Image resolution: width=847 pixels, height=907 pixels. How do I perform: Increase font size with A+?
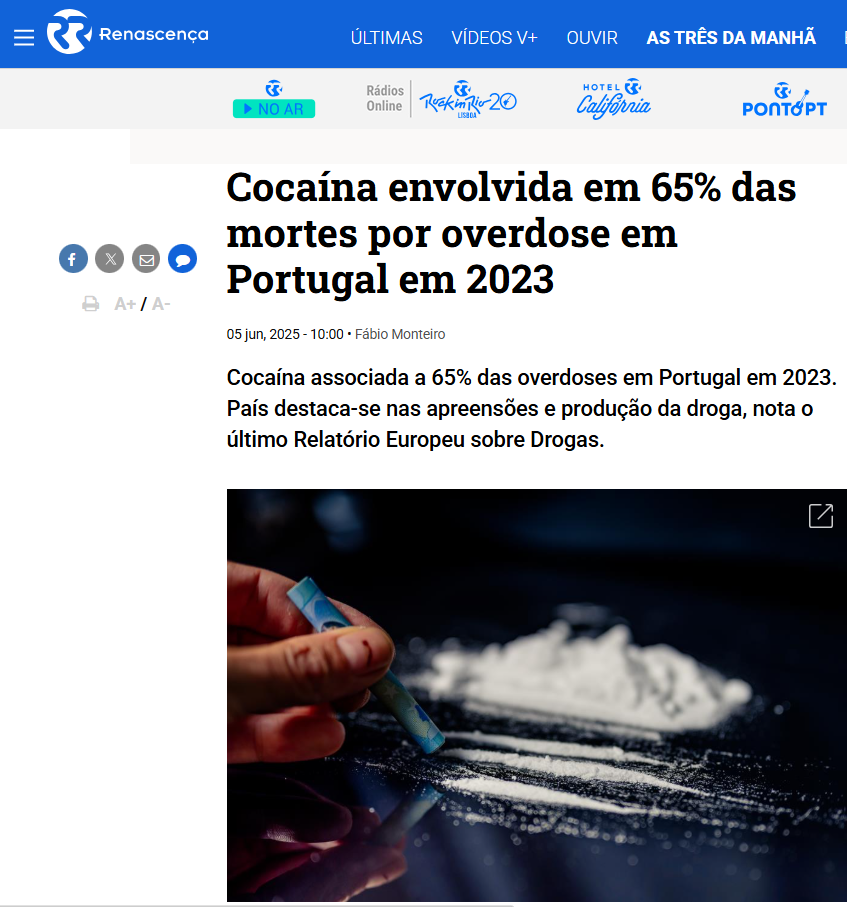coord(124,304)
